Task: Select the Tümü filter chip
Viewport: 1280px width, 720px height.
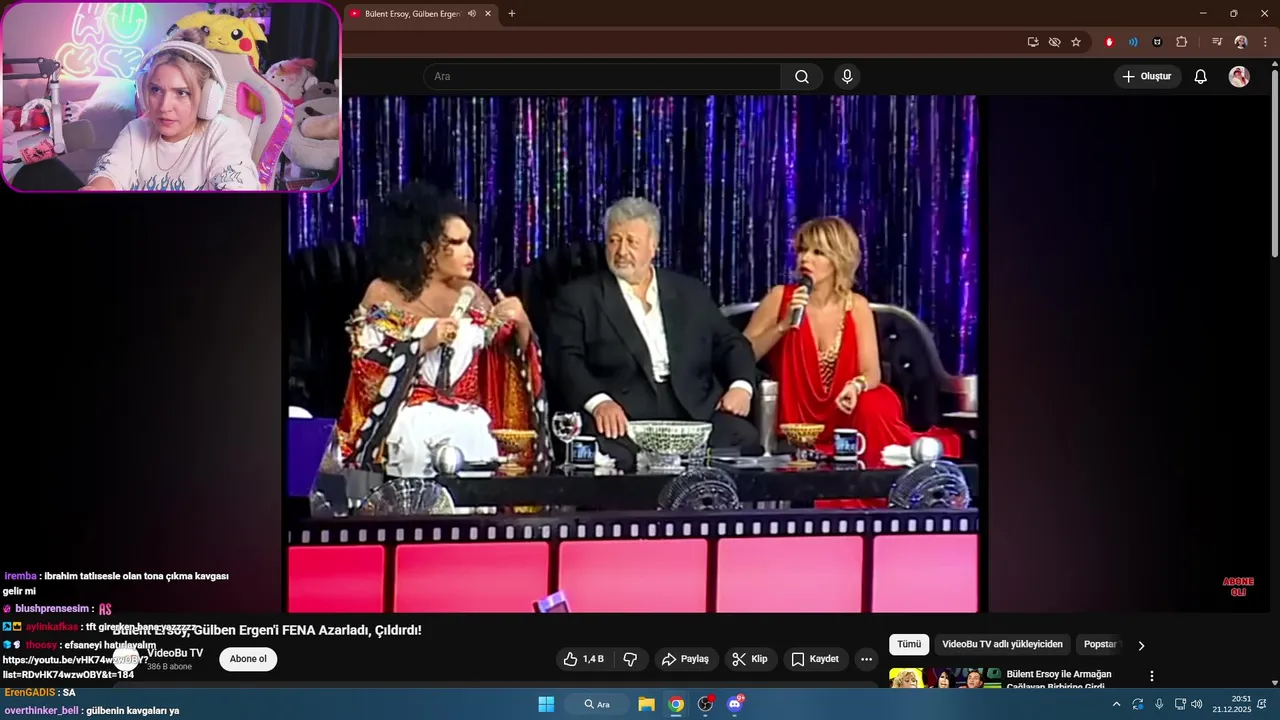Action: coord(909,645)
